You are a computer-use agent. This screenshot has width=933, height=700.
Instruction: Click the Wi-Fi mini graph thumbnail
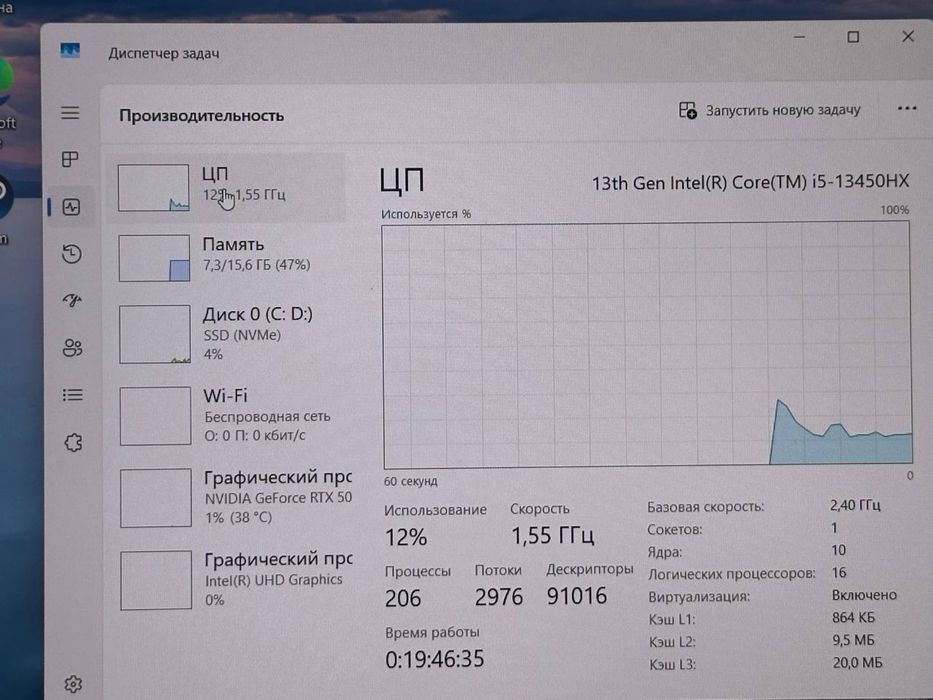[155, 415]
